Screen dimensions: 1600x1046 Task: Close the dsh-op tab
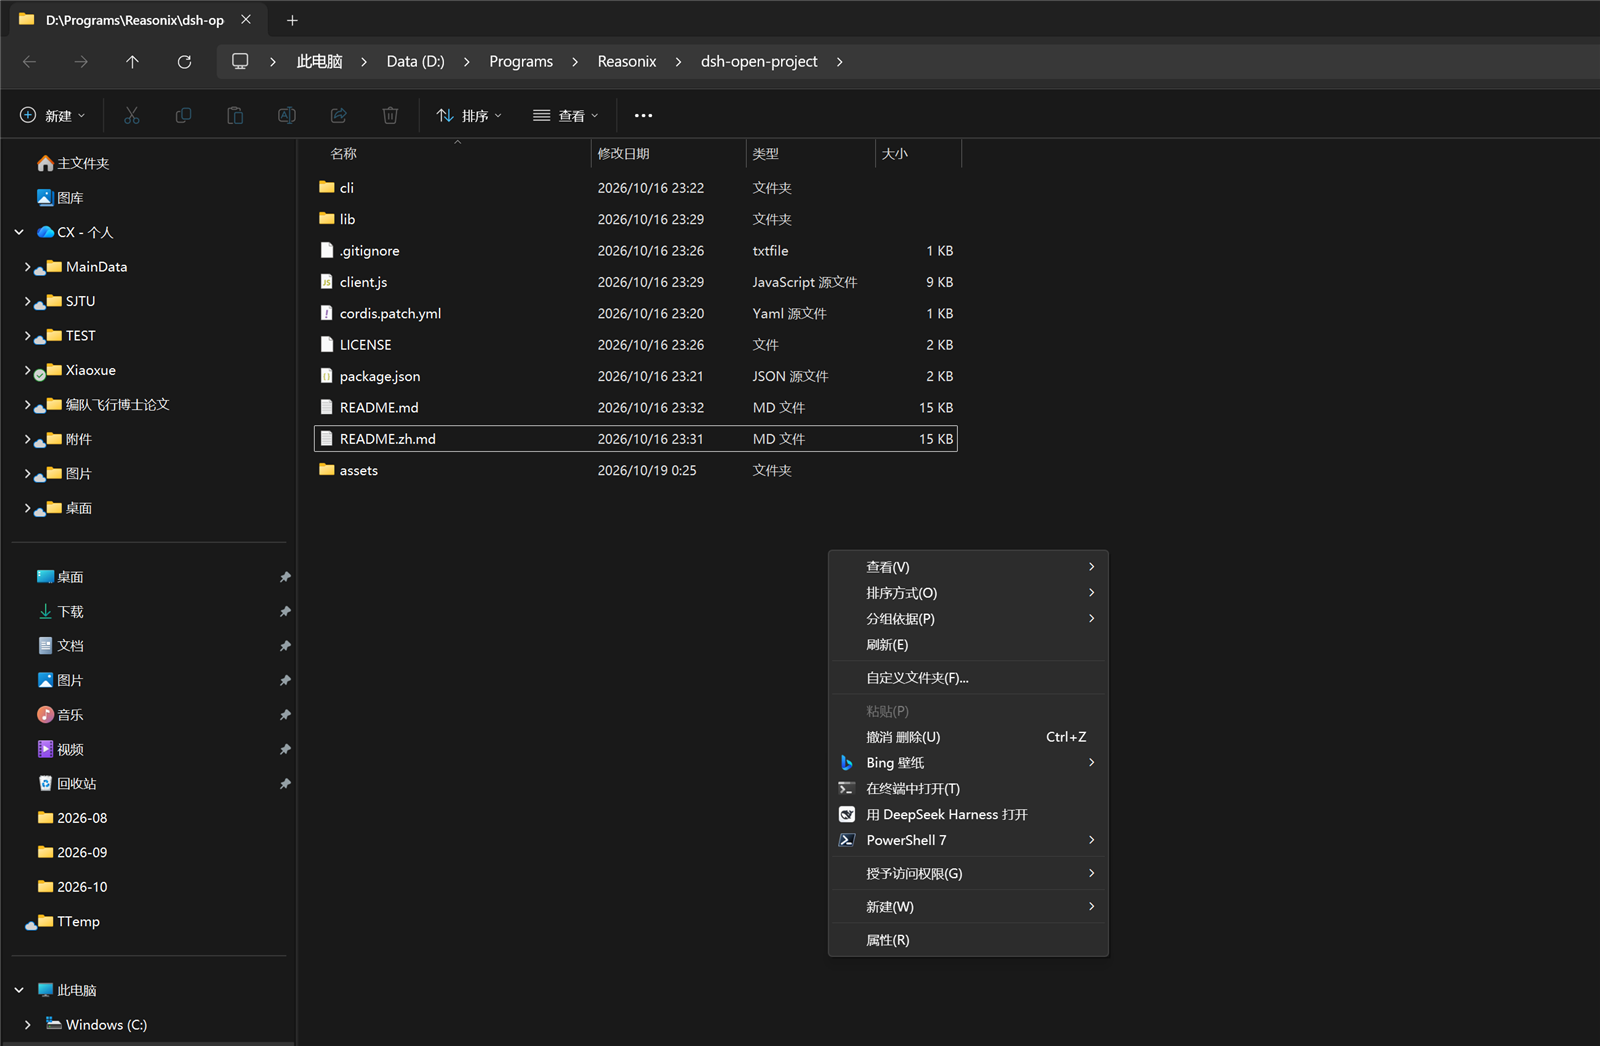pyautogui.click(x=246, y=20)
